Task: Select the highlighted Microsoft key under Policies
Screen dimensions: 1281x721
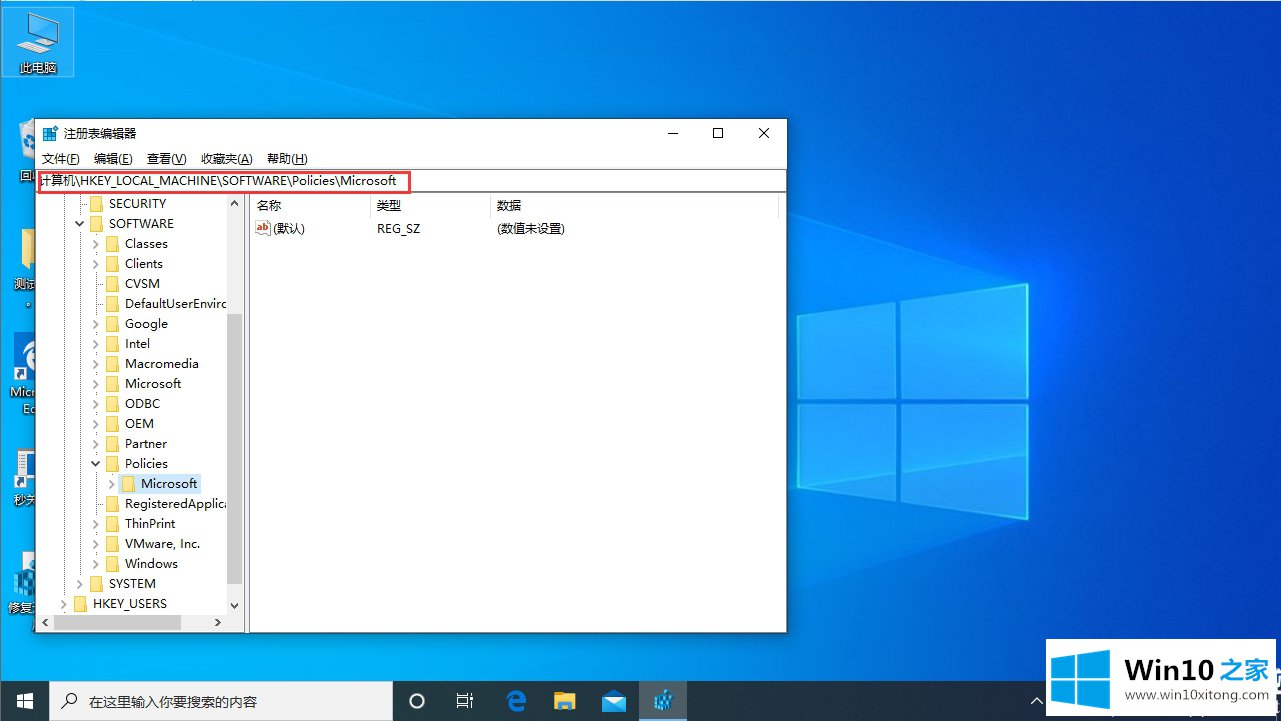Action: (169, 483)
